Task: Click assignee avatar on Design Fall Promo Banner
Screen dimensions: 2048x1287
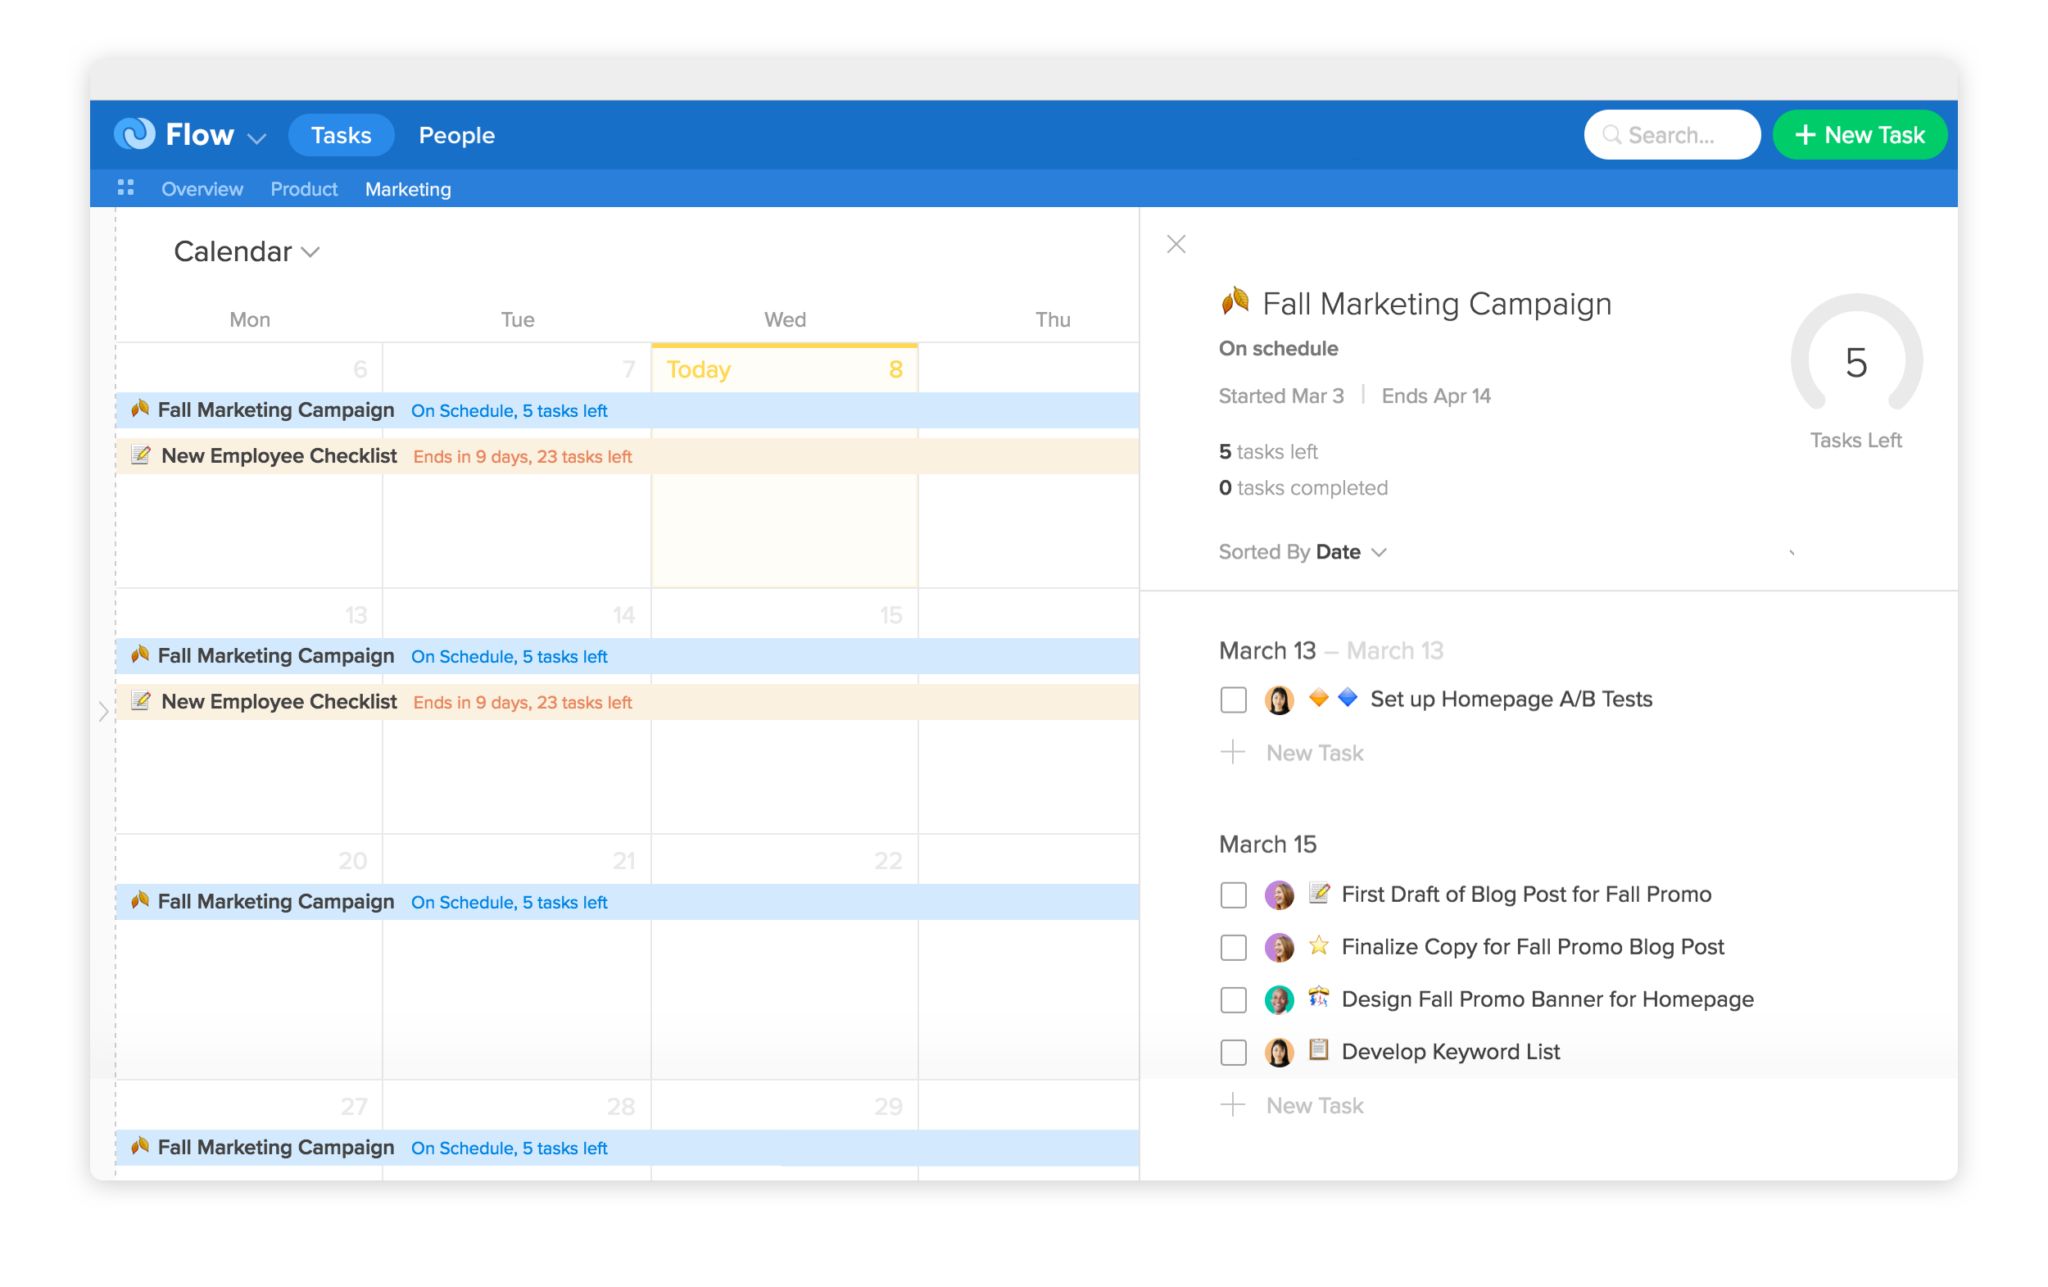Action: pos(1279,999)
